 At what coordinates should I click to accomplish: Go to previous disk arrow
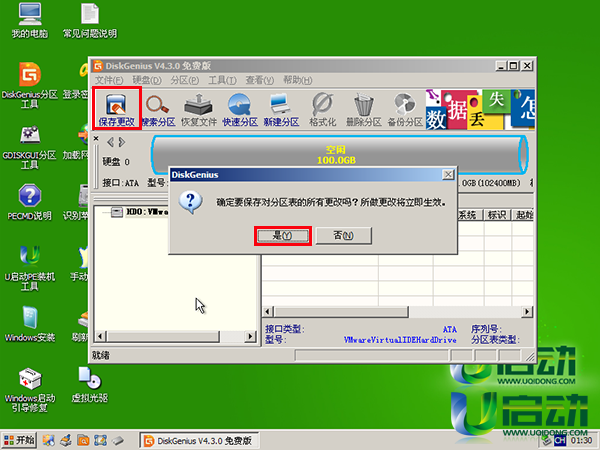click(x=110, y=142)
